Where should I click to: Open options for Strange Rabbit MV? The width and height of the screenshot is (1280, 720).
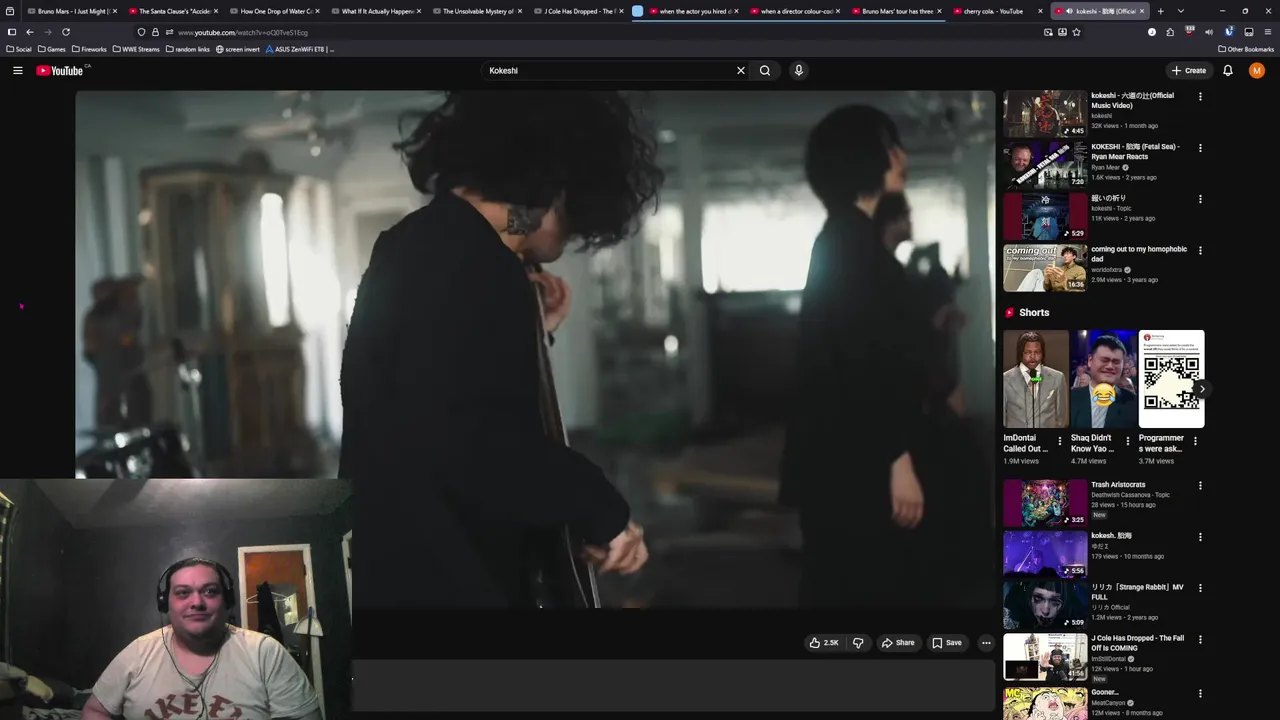coord(1200,588)
